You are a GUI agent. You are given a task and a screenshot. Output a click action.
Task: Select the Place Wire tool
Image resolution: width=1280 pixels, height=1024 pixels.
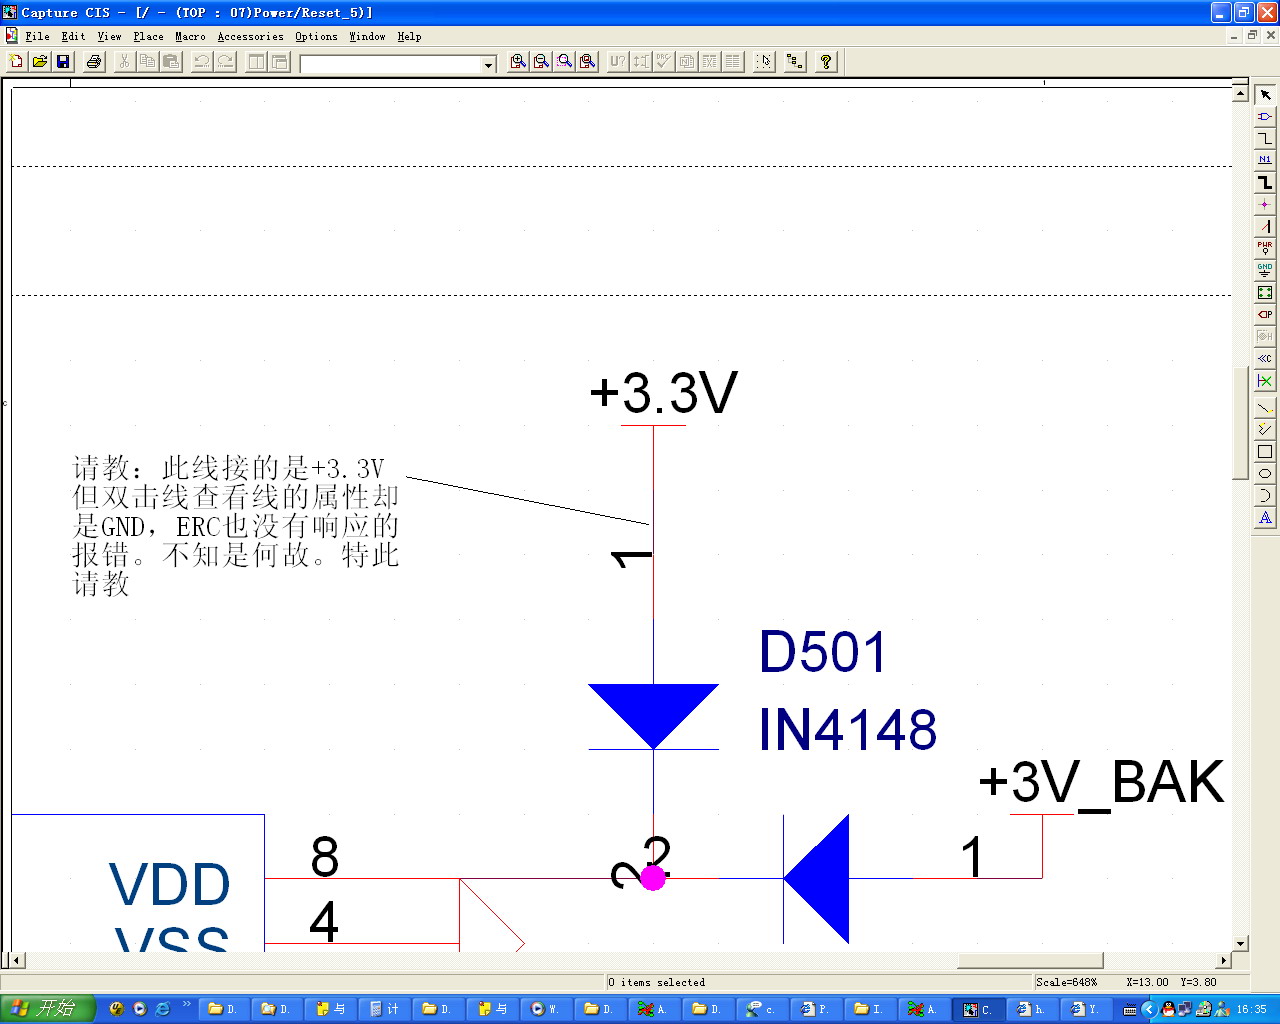[1265, 139]
